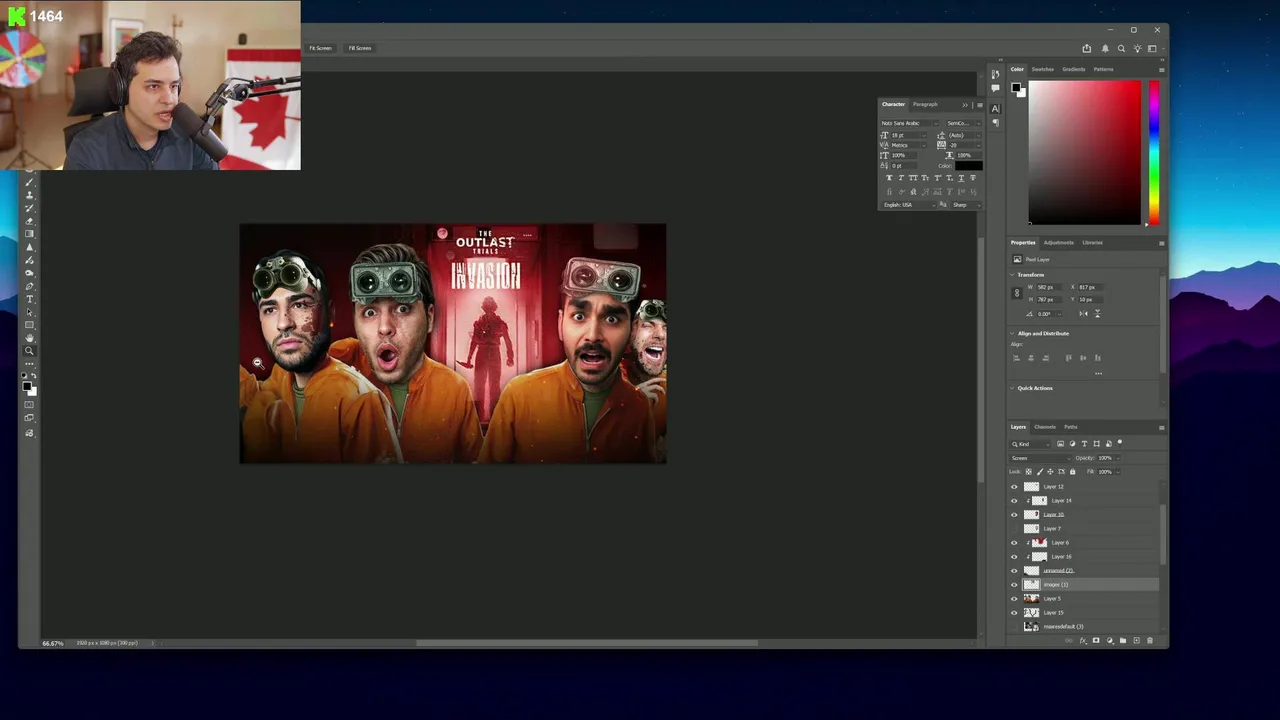
Task: Toggle Layer 10 visibility eye
Action: click(x=1014, y=515)
